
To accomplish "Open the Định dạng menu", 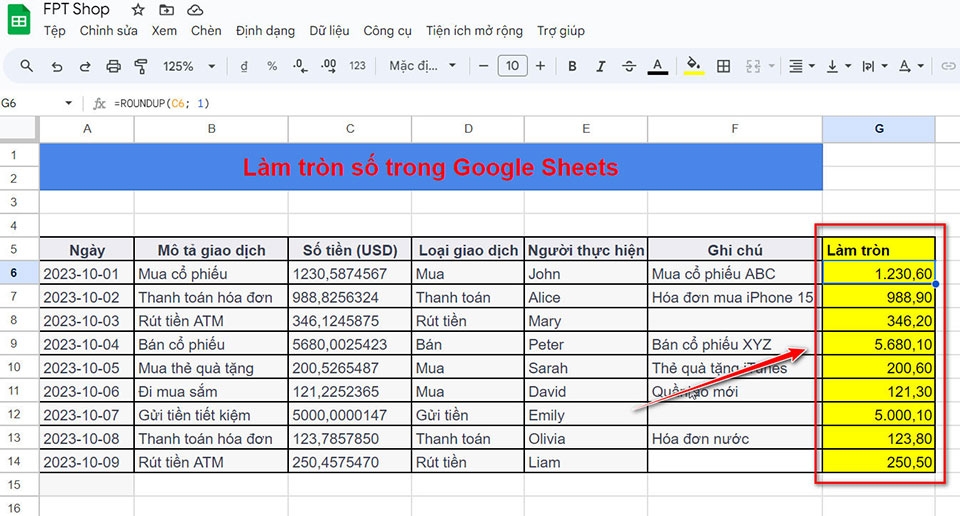I will coord(265,31).
